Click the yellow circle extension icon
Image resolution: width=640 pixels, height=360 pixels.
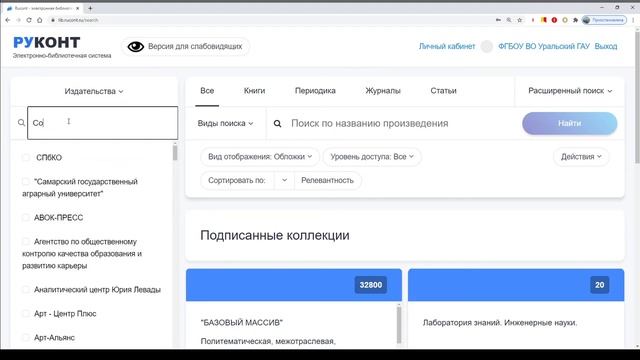565,20
